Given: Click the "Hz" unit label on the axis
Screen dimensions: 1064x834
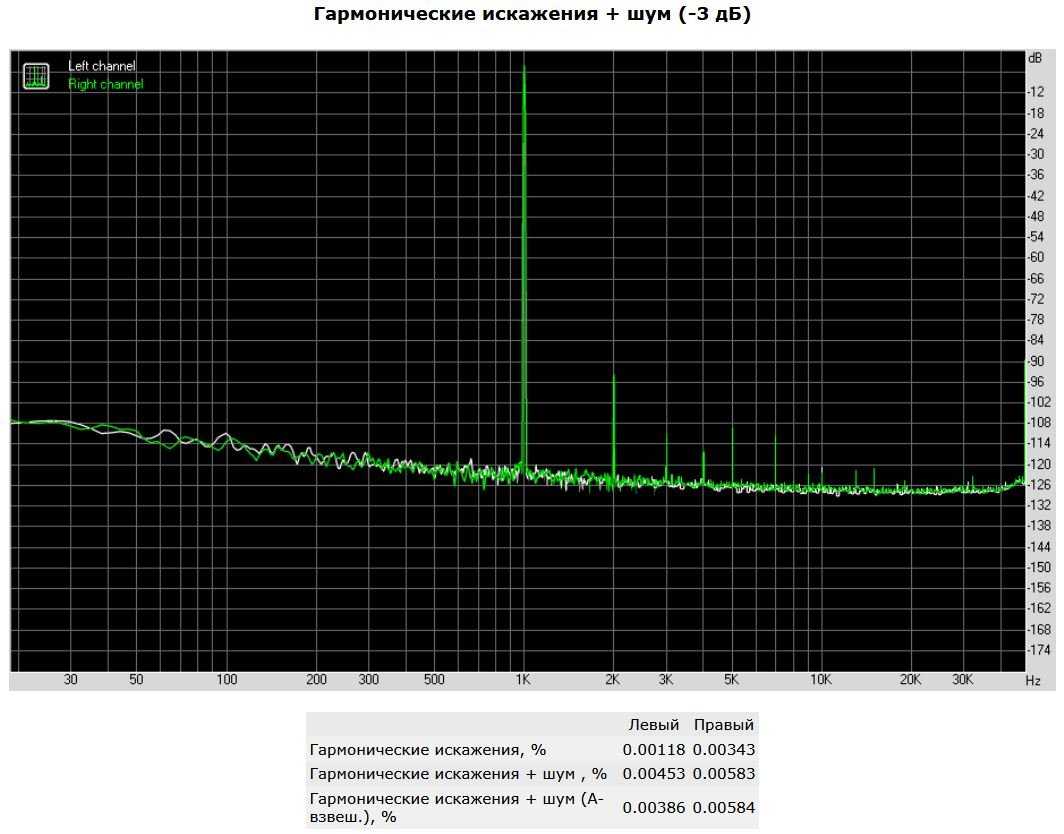Looking at the screenshot, I should (x=1033, y=680).
